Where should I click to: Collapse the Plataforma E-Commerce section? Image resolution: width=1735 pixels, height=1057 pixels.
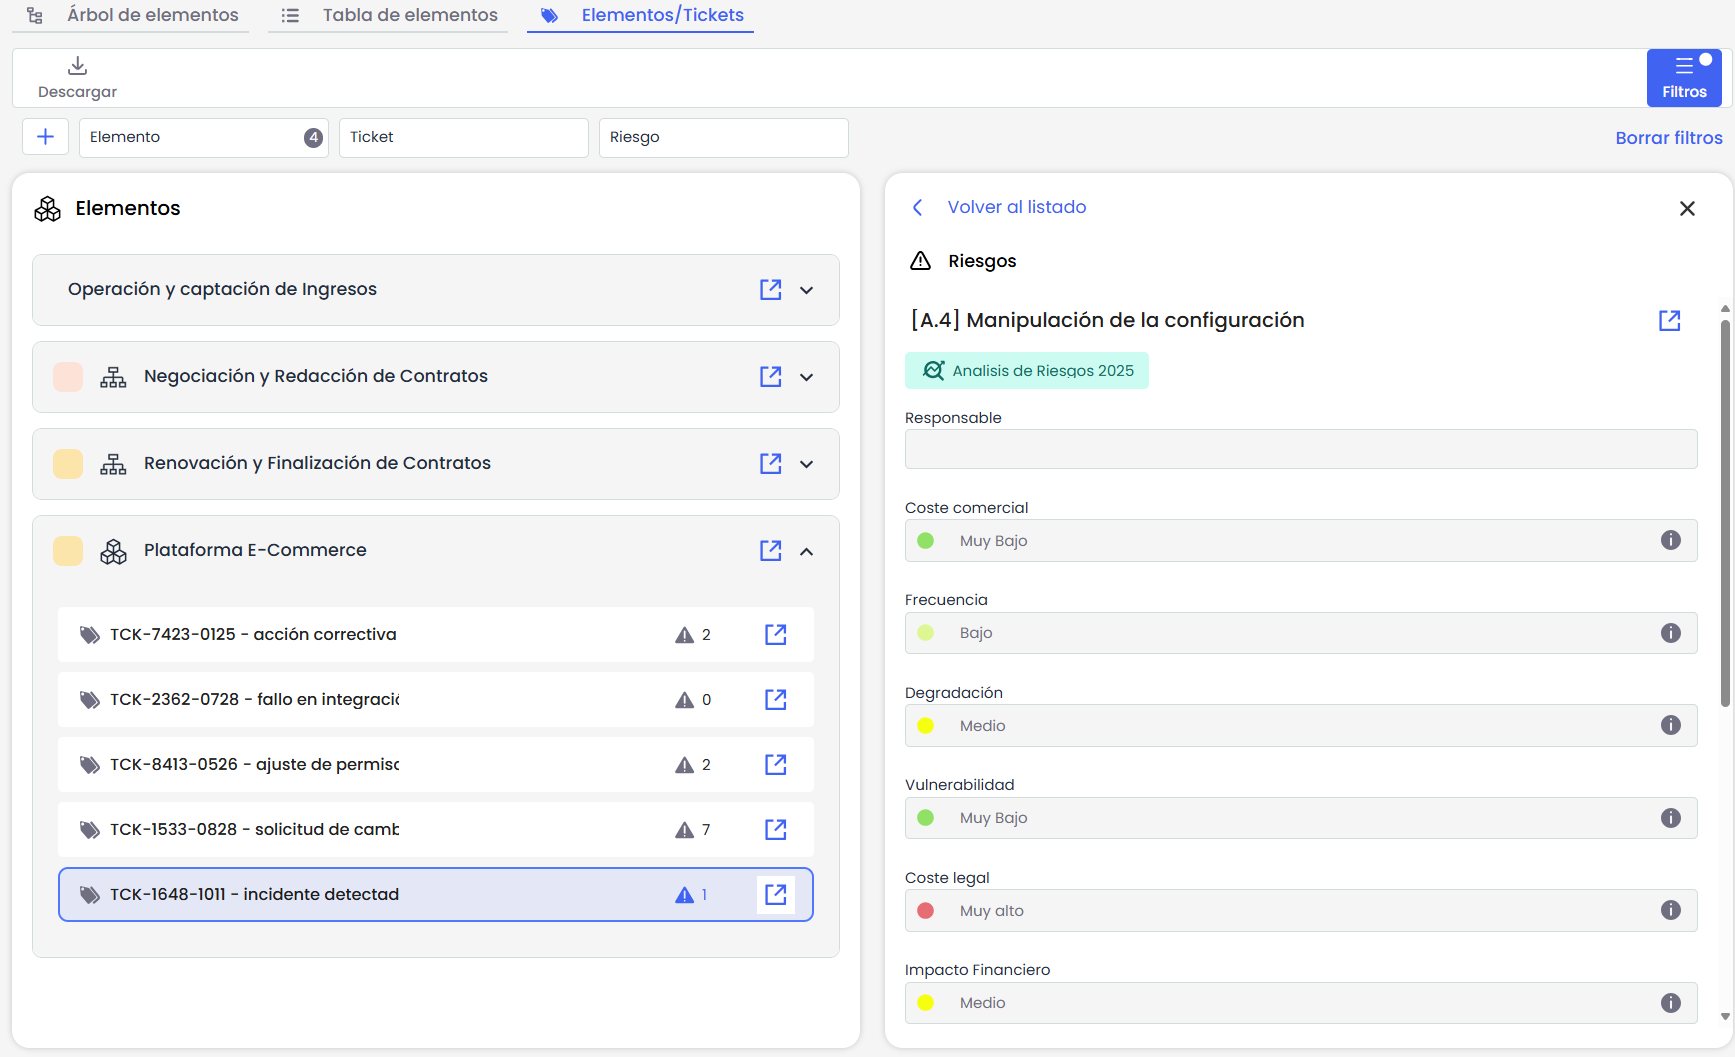click(806, 551)
